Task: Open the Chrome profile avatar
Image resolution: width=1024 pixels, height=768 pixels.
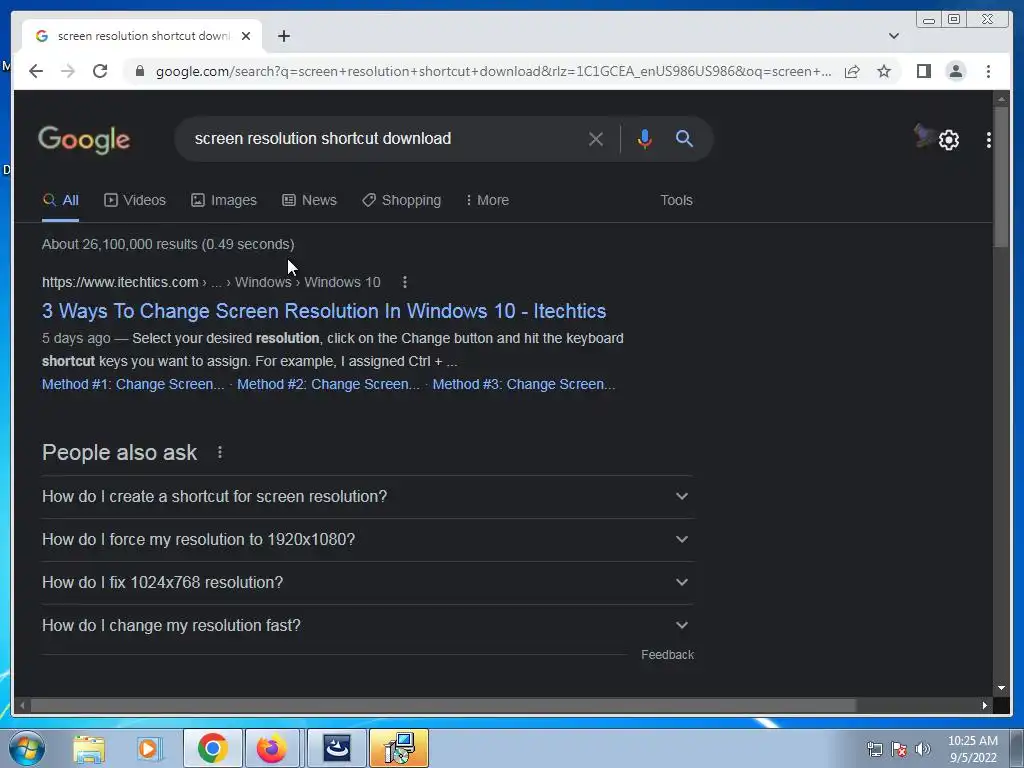Action: pos(955,71)
